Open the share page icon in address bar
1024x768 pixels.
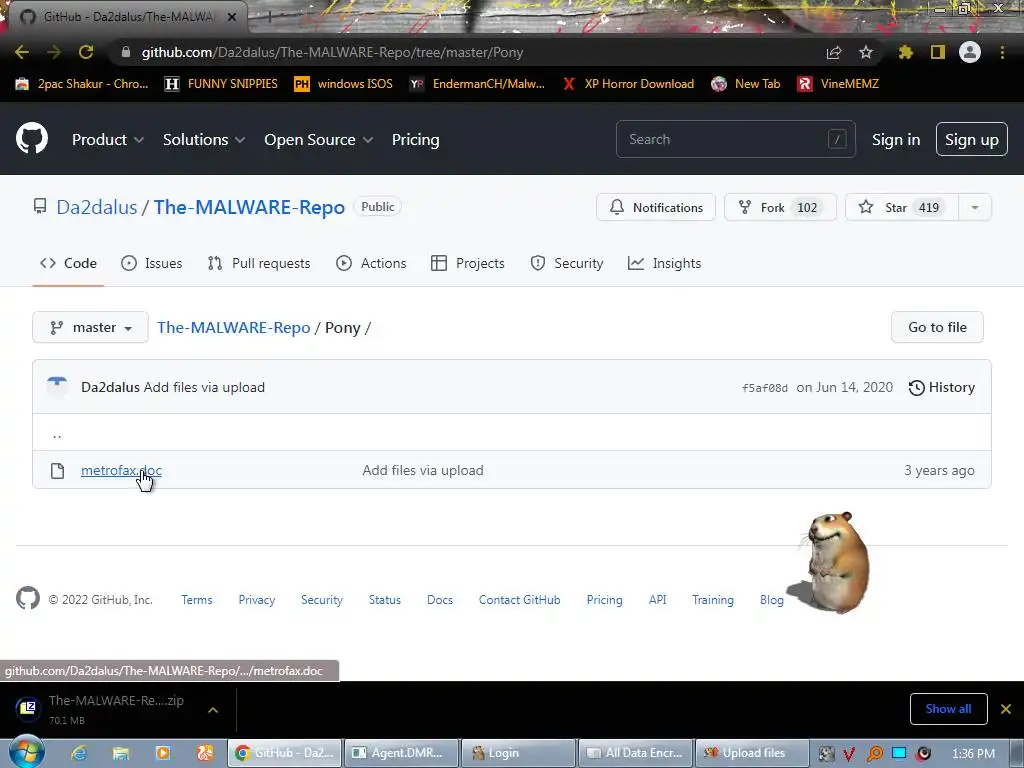pos(834,52)
